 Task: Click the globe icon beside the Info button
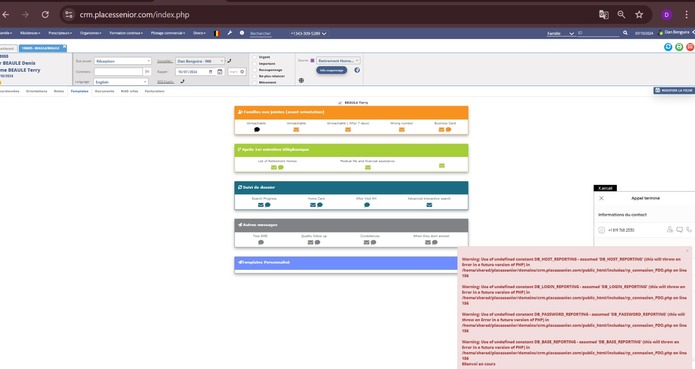(357, 70)
